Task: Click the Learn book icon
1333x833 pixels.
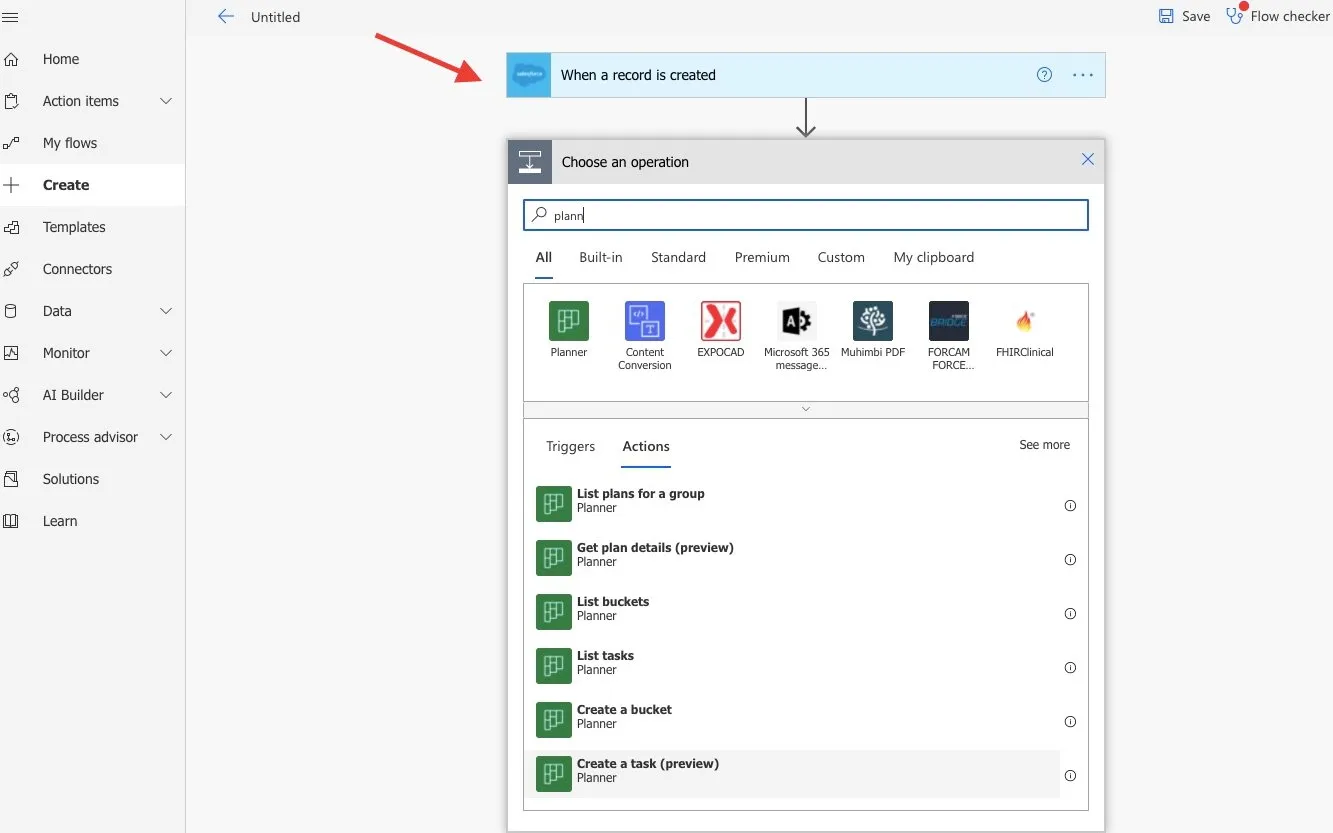Action: pos(12,521)
